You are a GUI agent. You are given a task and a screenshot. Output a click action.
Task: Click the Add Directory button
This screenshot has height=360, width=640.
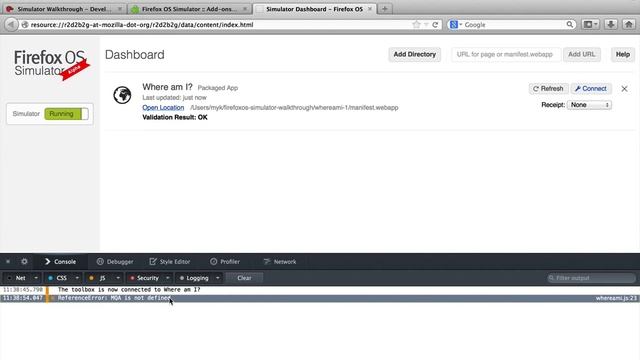click(x=415, y=54)
